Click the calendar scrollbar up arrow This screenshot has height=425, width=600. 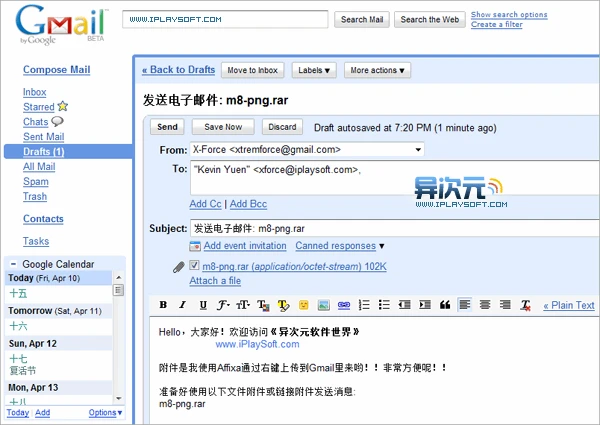tap(119, 277)
